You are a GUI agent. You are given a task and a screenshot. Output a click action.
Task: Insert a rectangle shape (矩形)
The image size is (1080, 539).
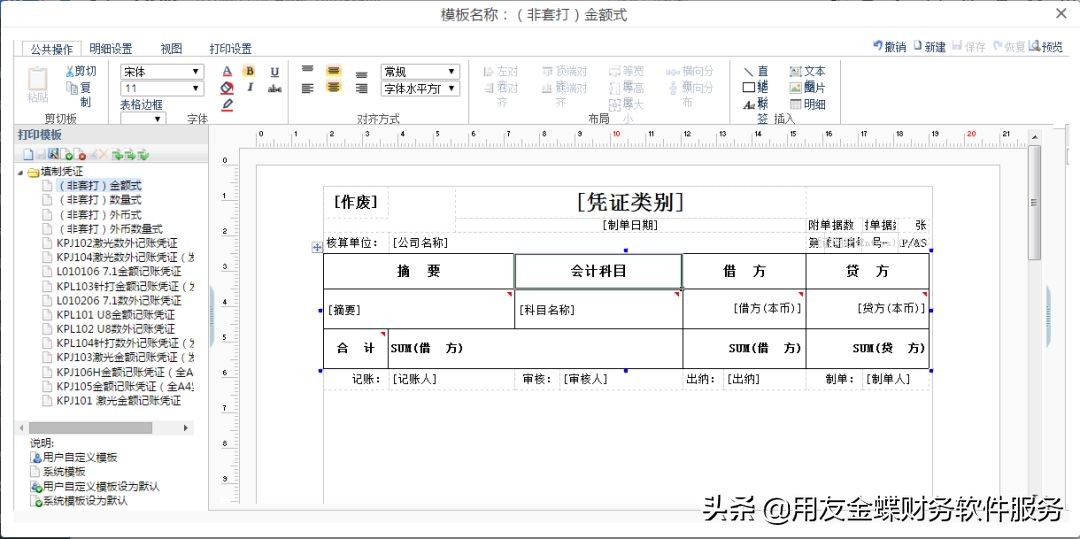pyautogui.click(x=756, y=87)
